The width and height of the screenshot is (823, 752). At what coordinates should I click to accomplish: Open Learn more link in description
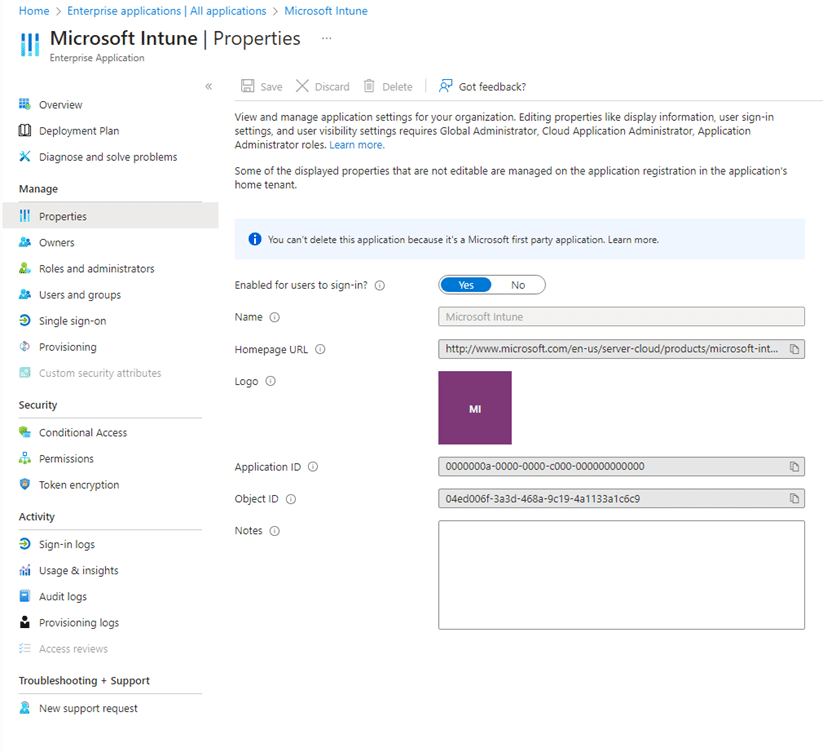[357, 145]
